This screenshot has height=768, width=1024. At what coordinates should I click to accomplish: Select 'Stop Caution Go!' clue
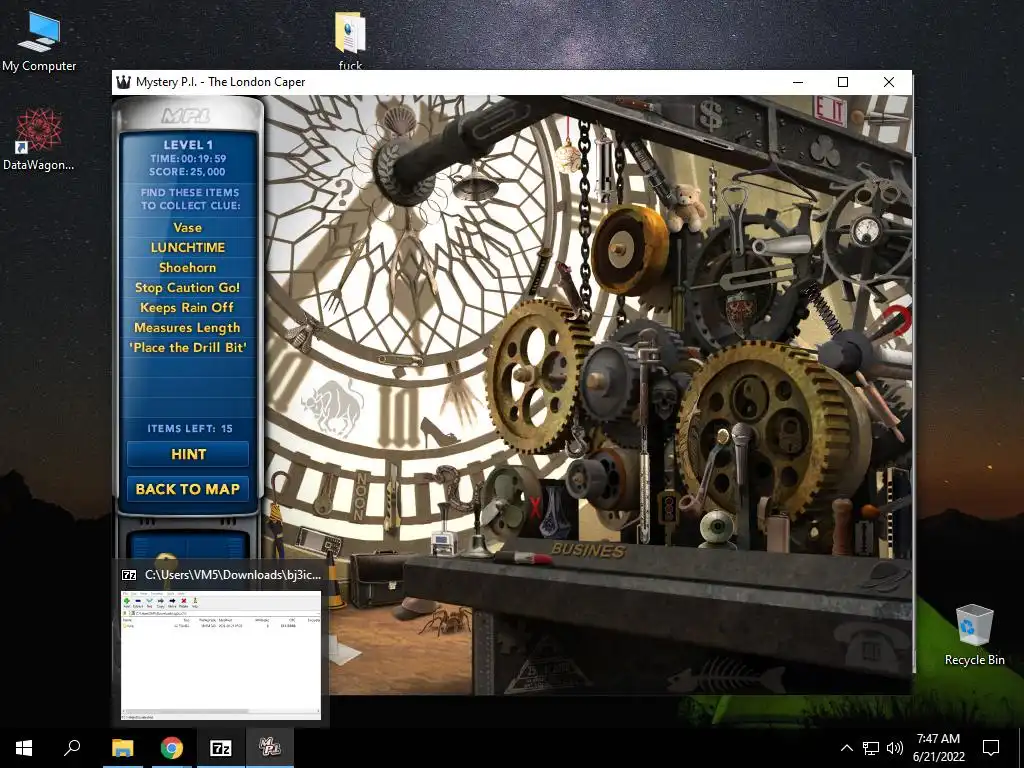pyautogui.click(x=187, y=287)
